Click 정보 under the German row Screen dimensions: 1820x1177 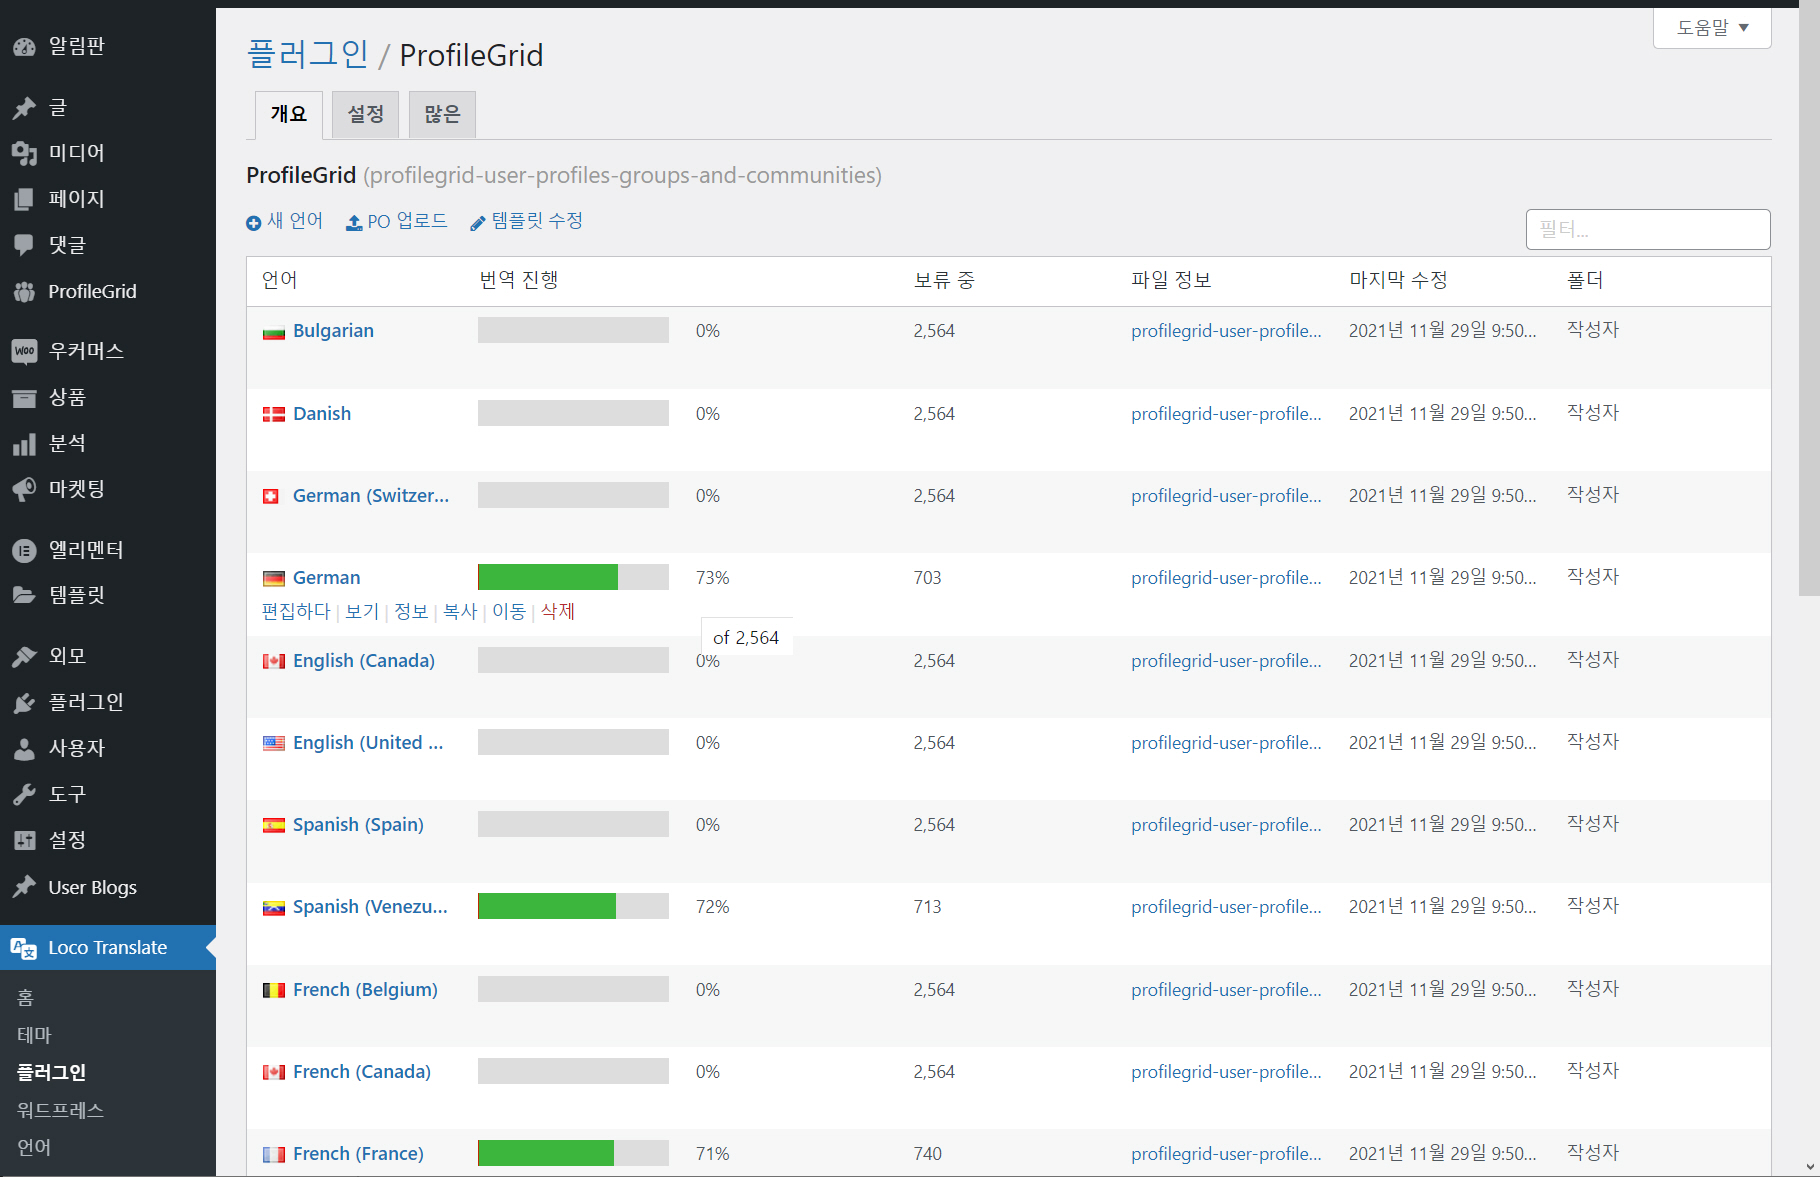411,611
